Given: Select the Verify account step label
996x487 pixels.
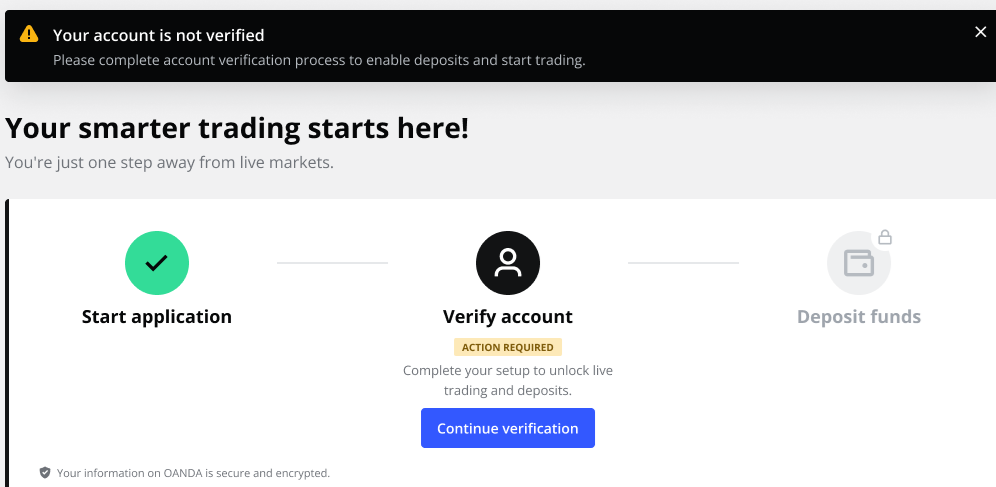Looking at the screenshot, I should [x=508, y=317].
